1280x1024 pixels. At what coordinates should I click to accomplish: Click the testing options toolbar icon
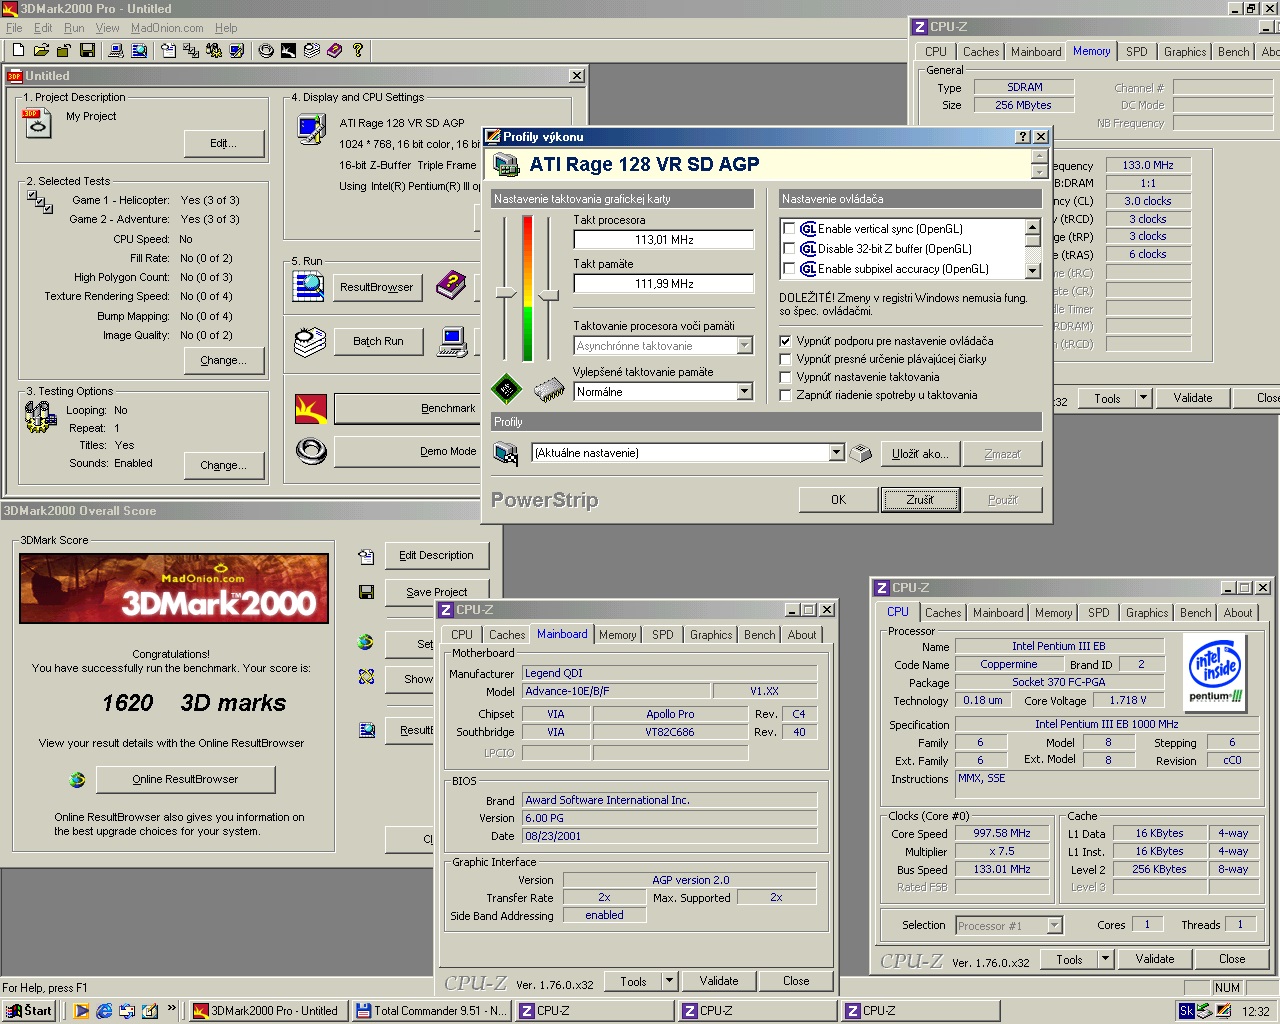click(214, 50)
